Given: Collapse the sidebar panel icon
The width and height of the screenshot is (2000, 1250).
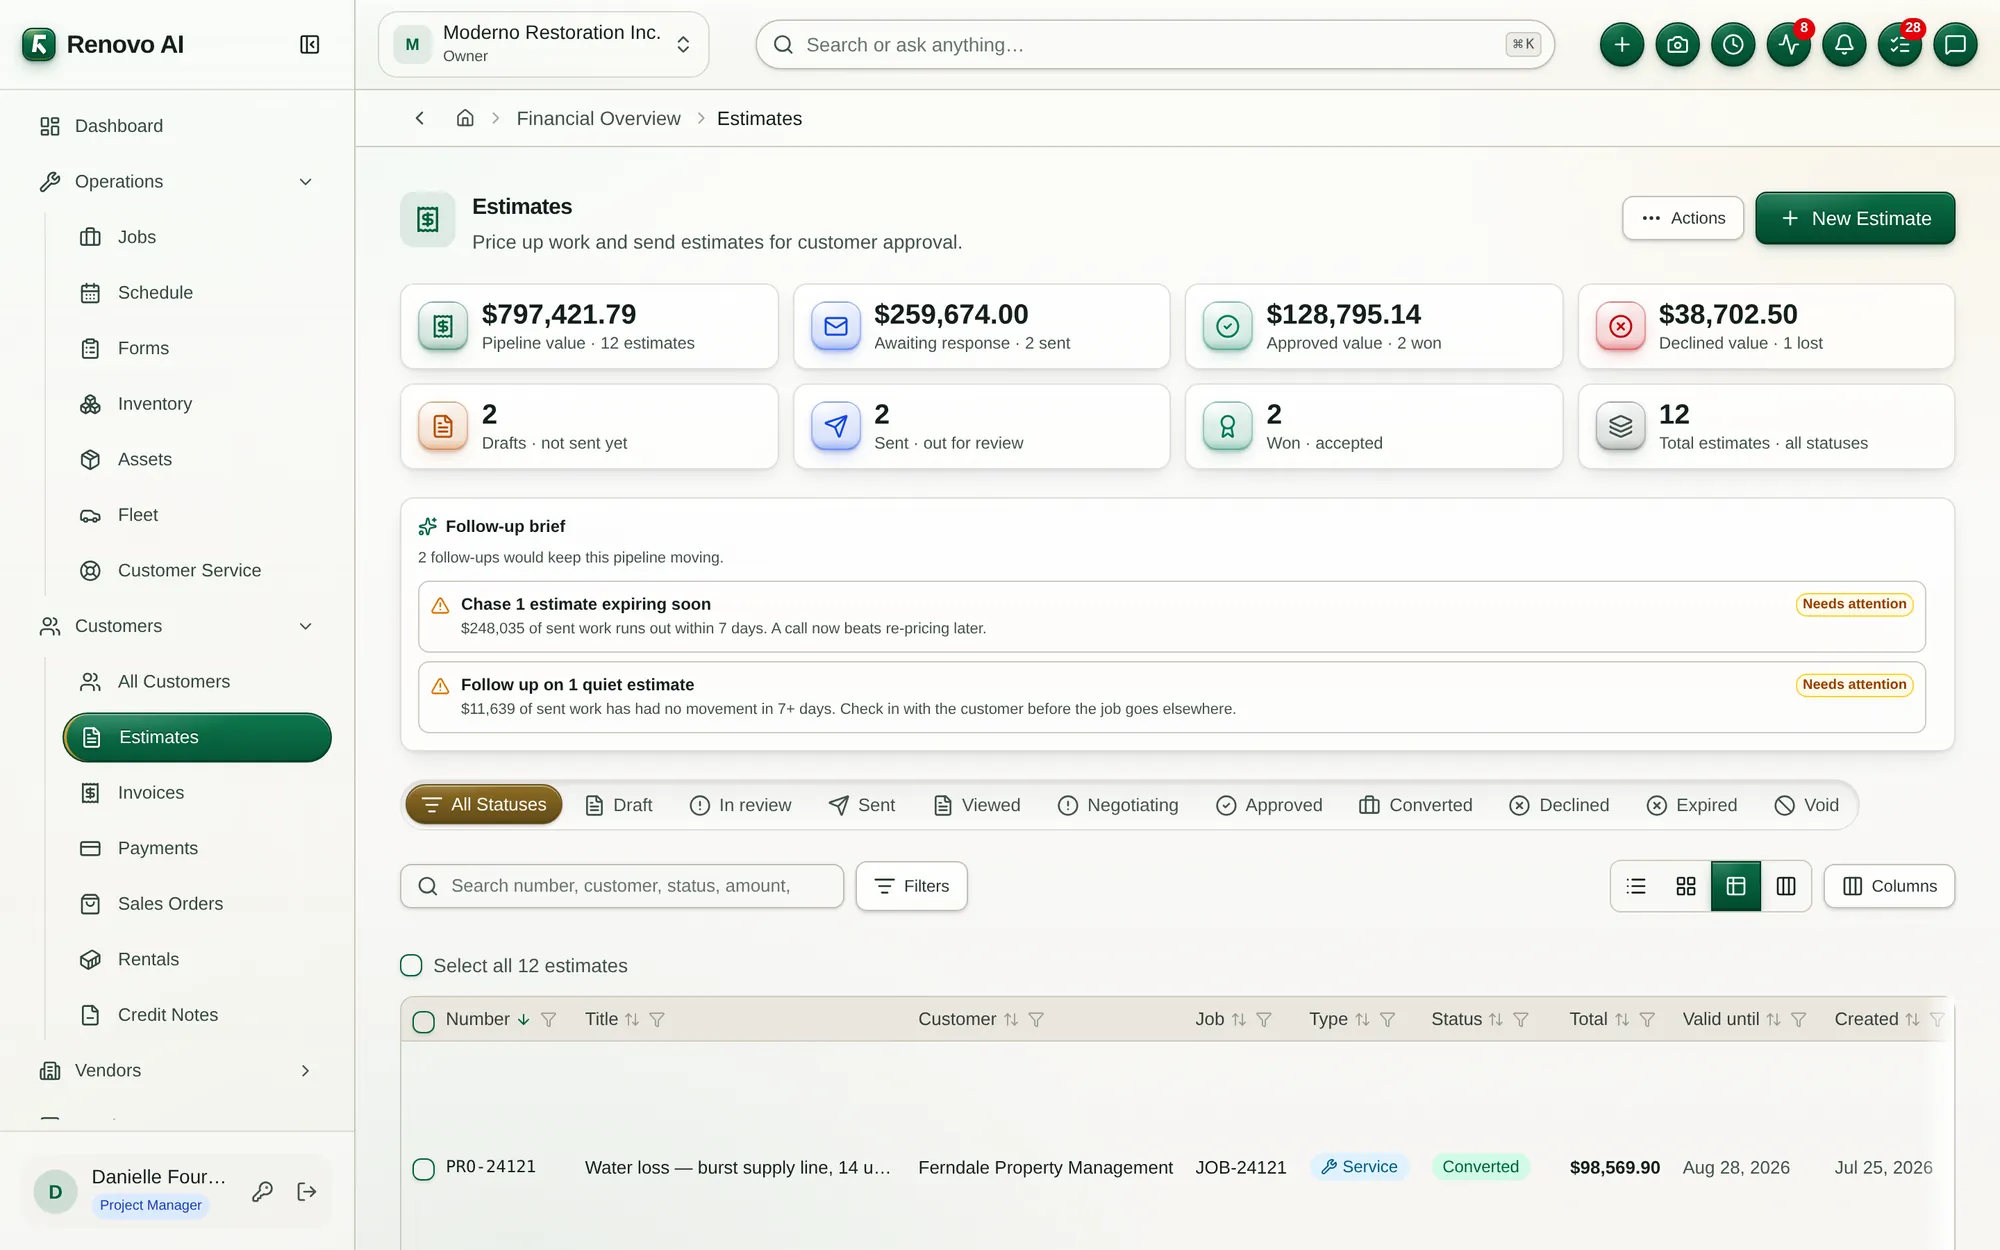Looking at the screenshot, I should click(309, 45).
